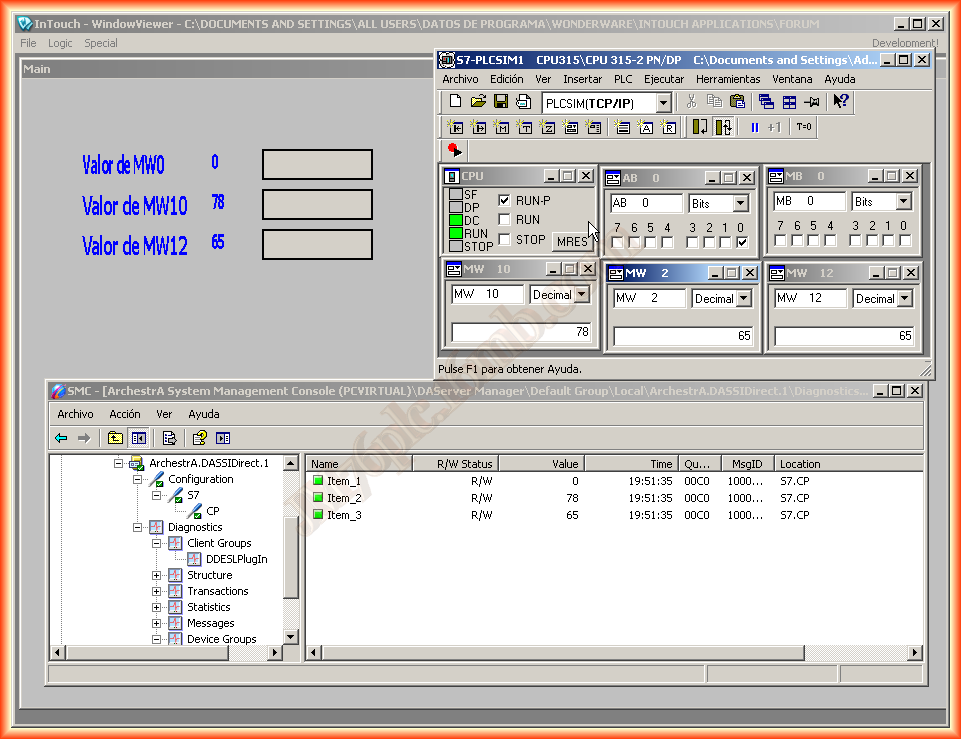Open the Decimal format dropdown for MW 10
This screenshot has height=739, width=961.
click(x=583, y=295)
